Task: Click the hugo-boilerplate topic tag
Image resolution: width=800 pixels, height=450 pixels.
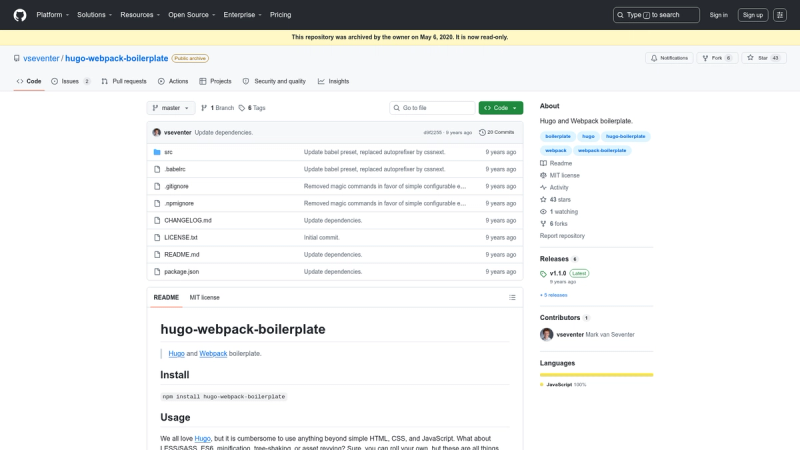Action: [626, 136]
